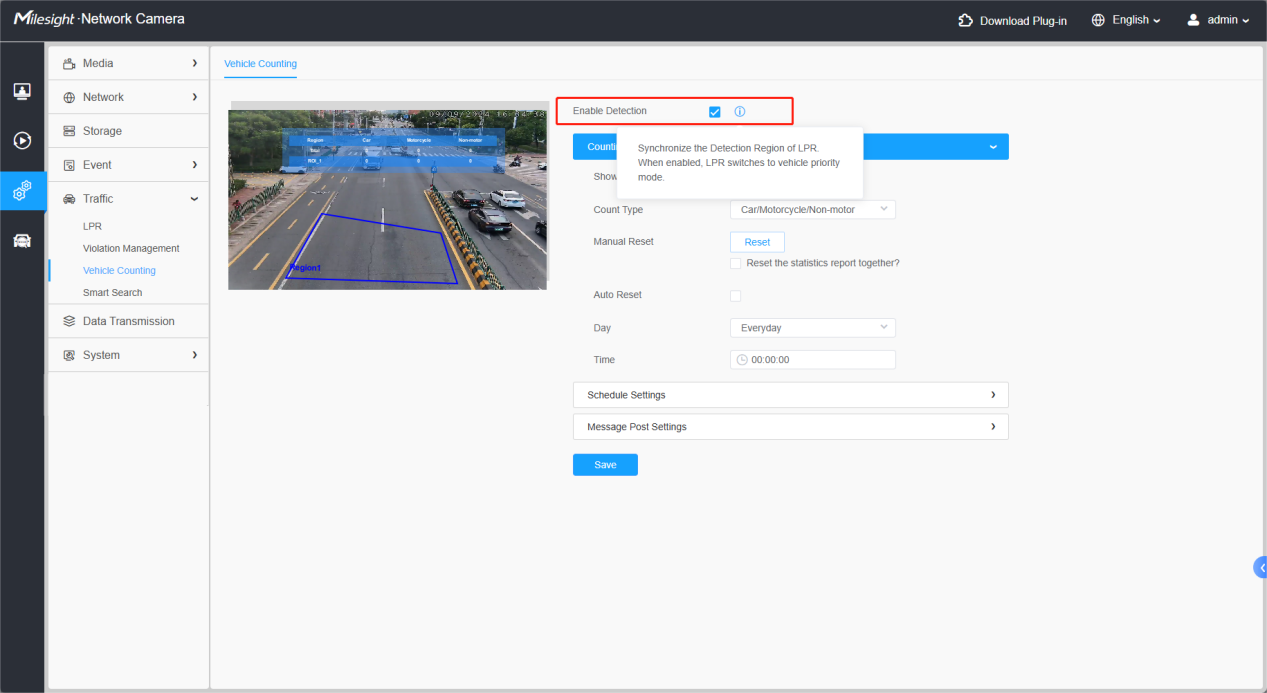
Task: Expand the Network menu
Action: [x=128, y=97]
